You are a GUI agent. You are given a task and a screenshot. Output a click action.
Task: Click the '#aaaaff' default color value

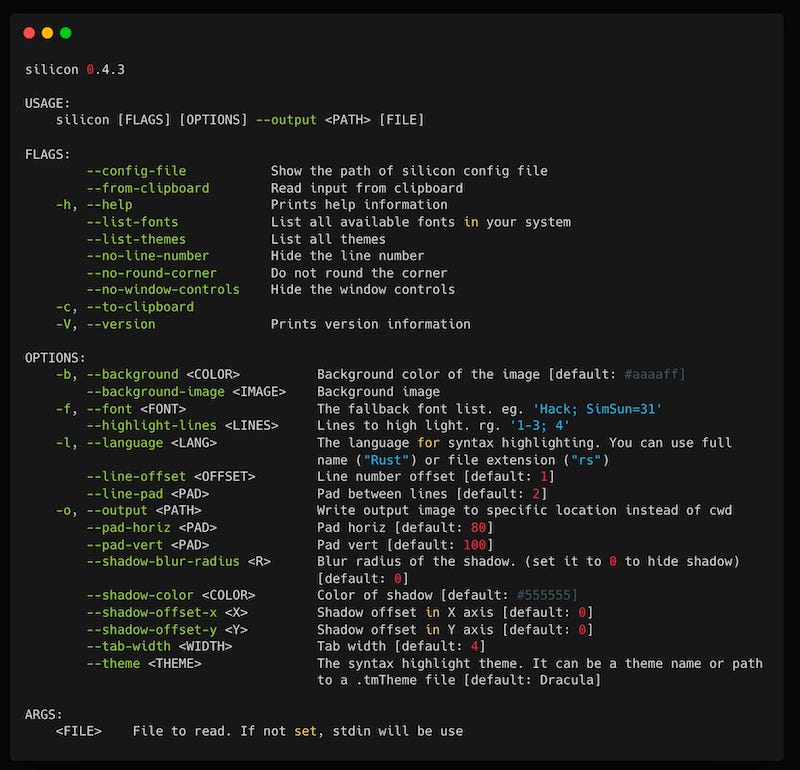tap(651, 375)
